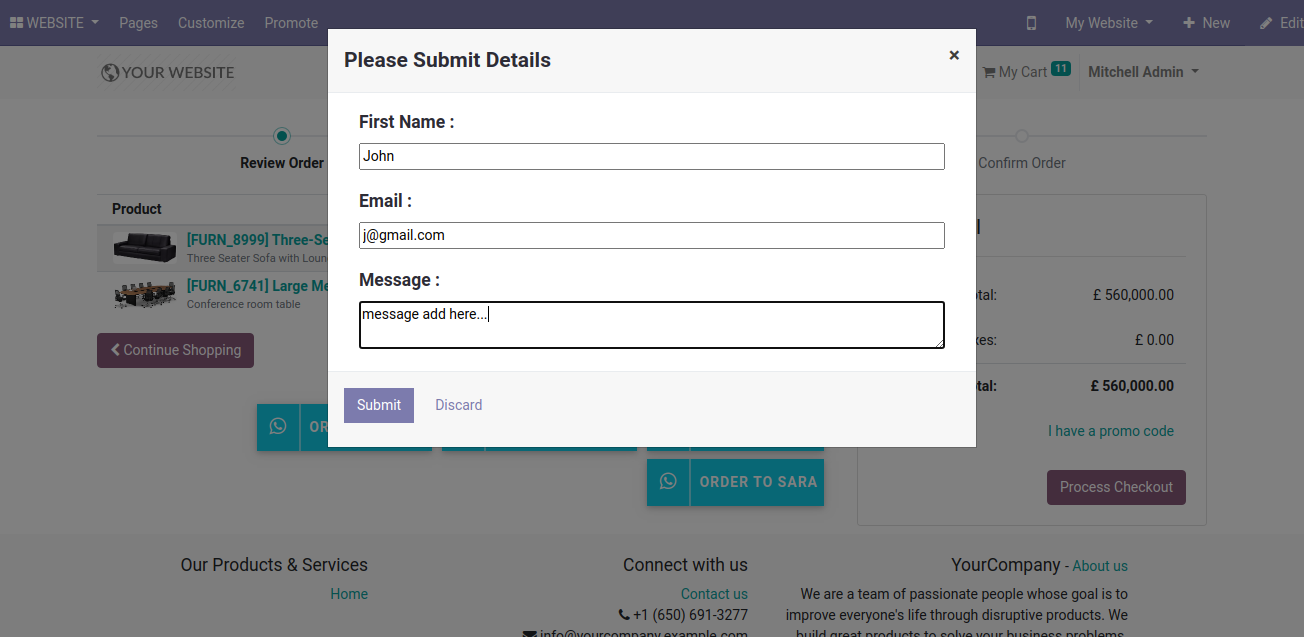Click the pencil Edit icon
Image resolution: width=1304 pixels, height=637 pixels.
[1266, 23]
